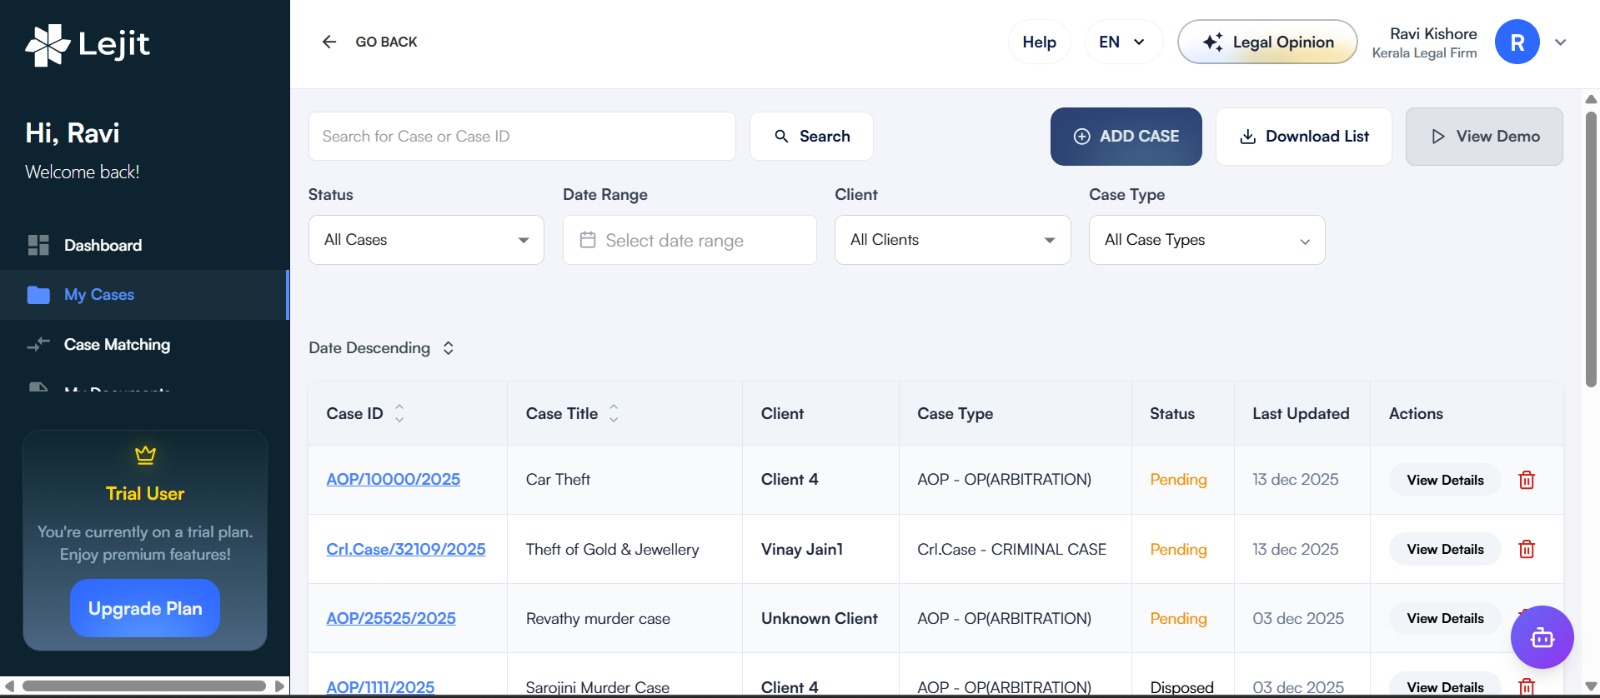Image resolution: width=1600 pixels, height=698 pixels.
Task: Click the calendar icon in date range
Action: click(588, 240)
